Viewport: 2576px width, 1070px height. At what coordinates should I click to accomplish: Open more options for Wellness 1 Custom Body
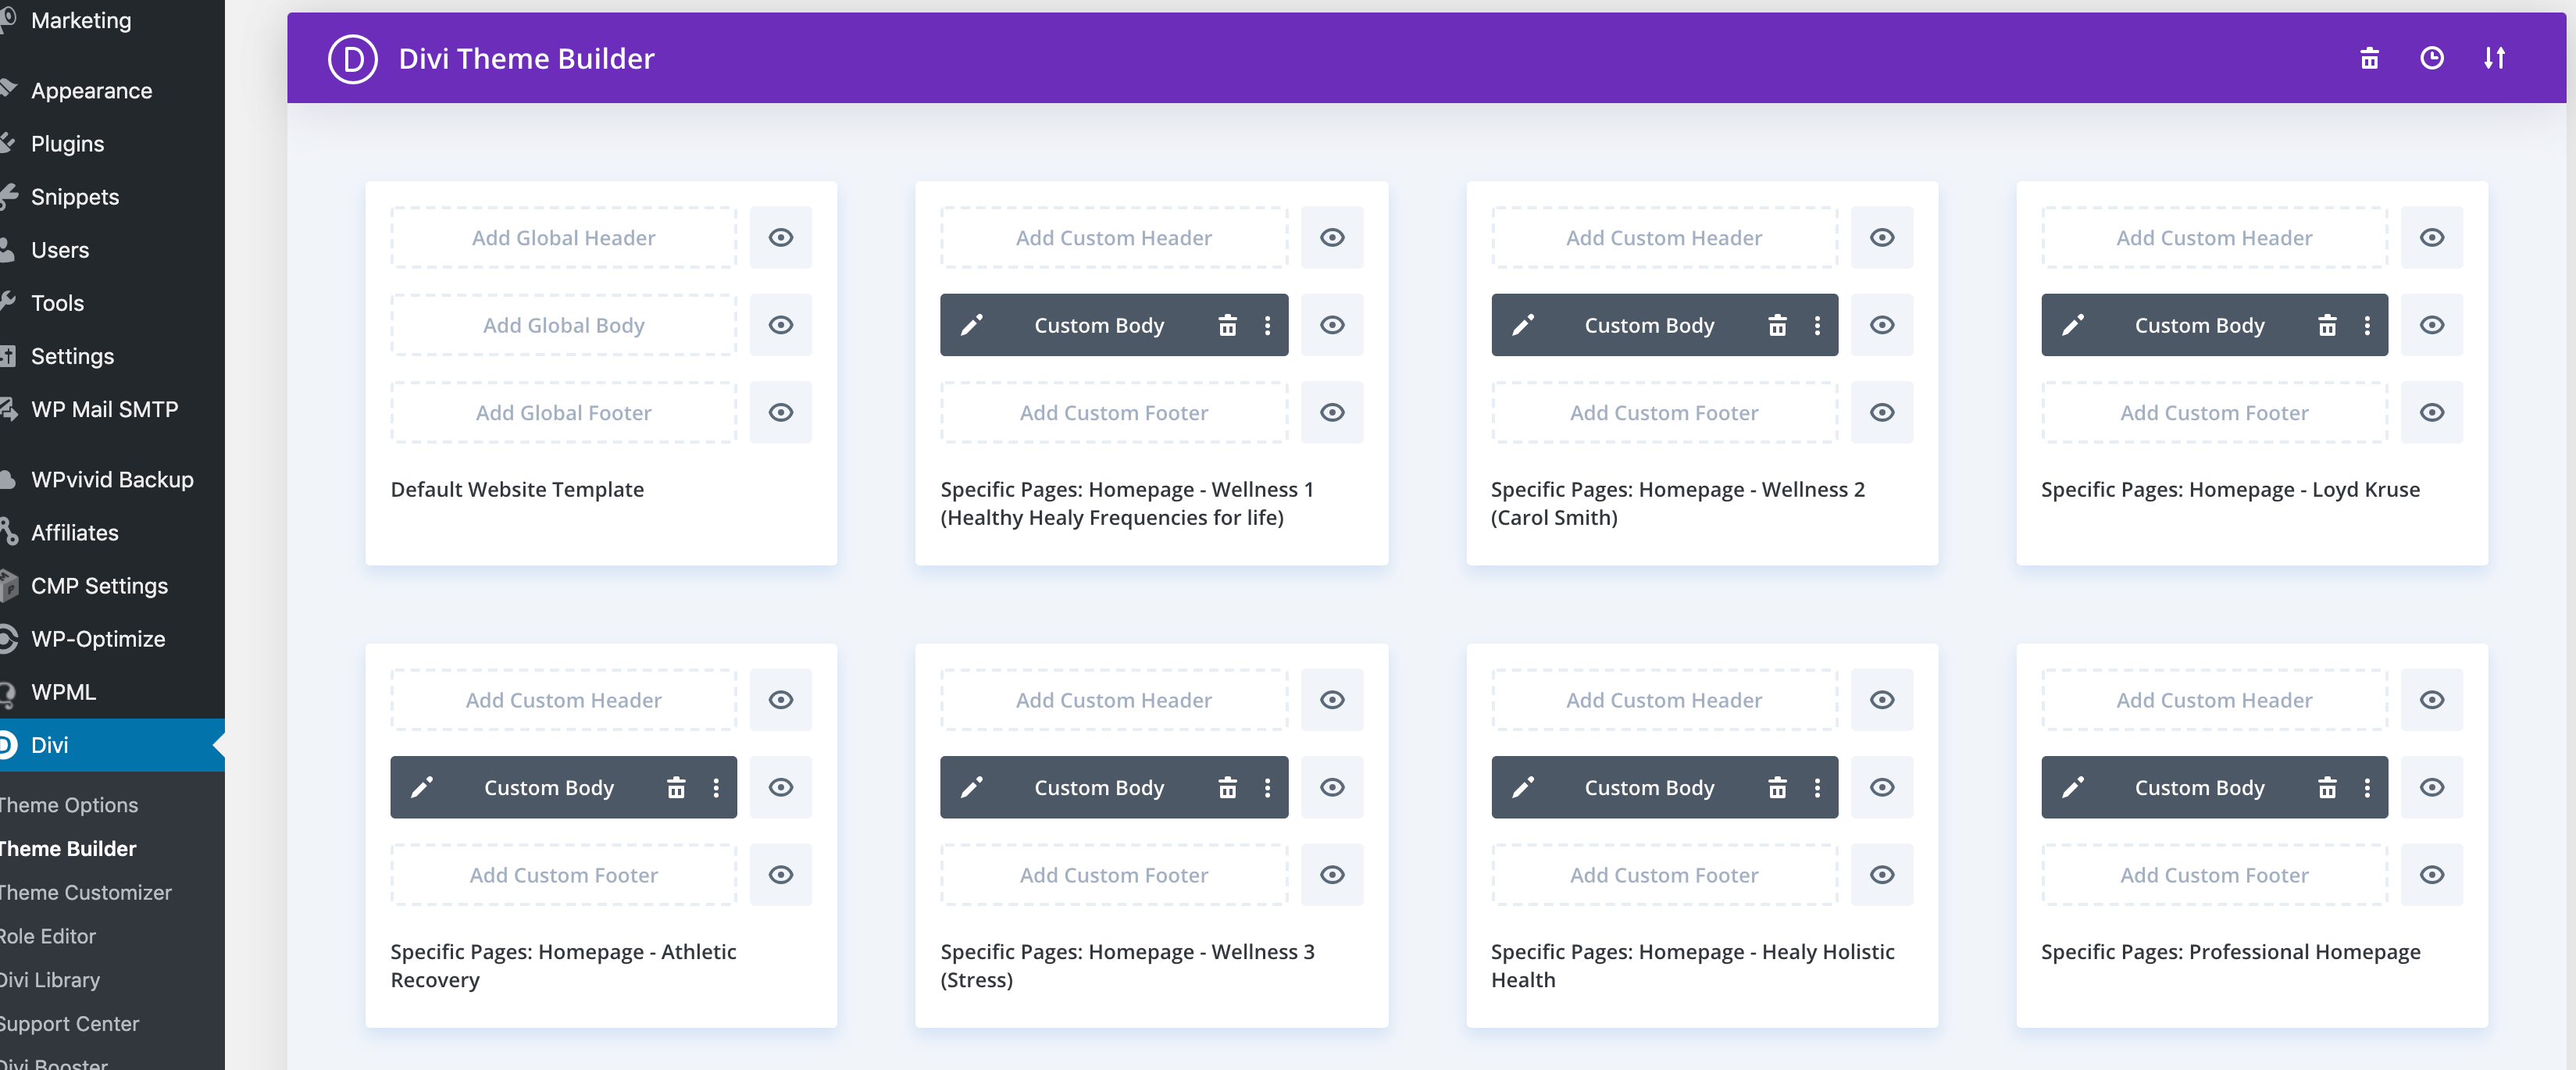coord(1267,325)
